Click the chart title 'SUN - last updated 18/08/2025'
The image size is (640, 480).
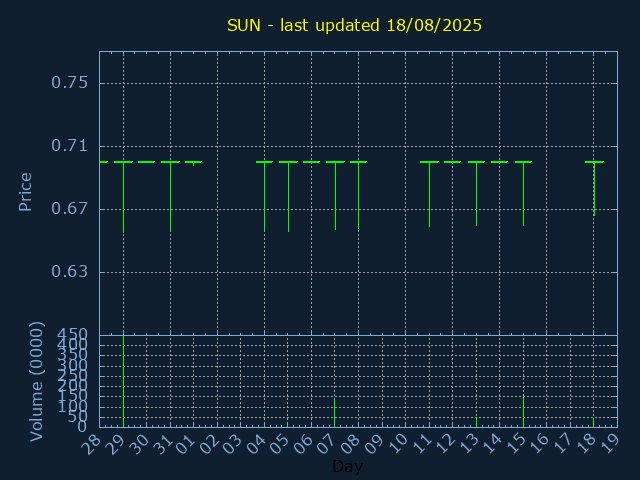[354, 25]
